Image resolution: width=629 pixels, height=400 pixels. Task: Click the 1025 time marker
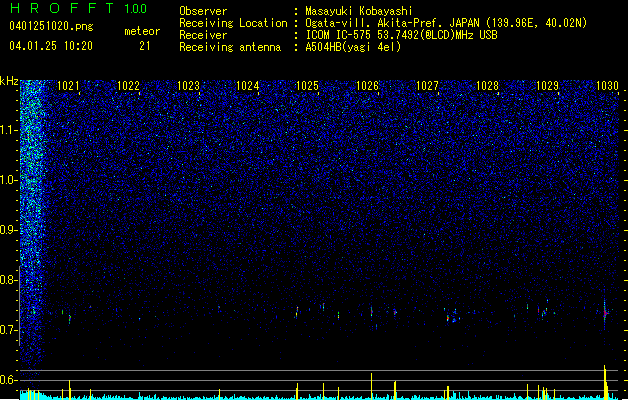click(307, 86)
